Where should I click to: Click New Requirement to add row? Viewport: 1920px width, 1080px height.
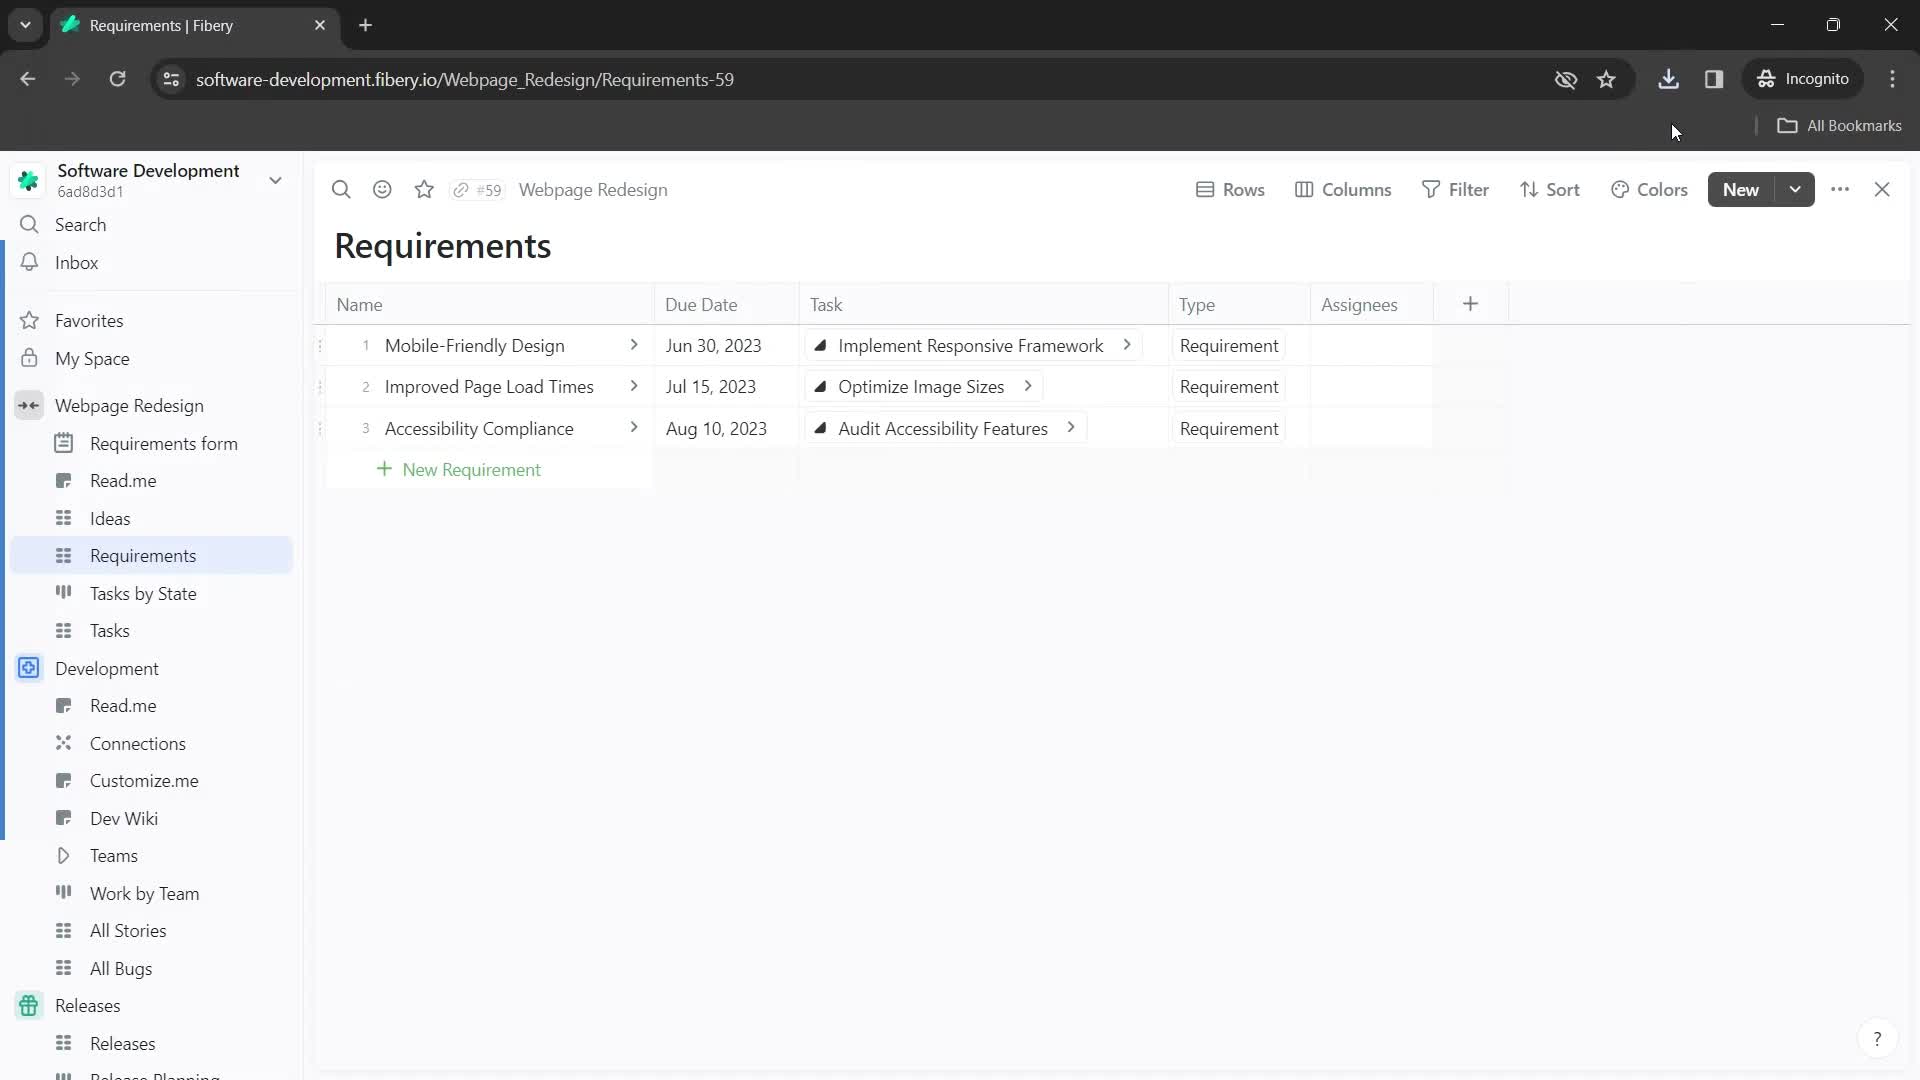(x=458, y=470)
